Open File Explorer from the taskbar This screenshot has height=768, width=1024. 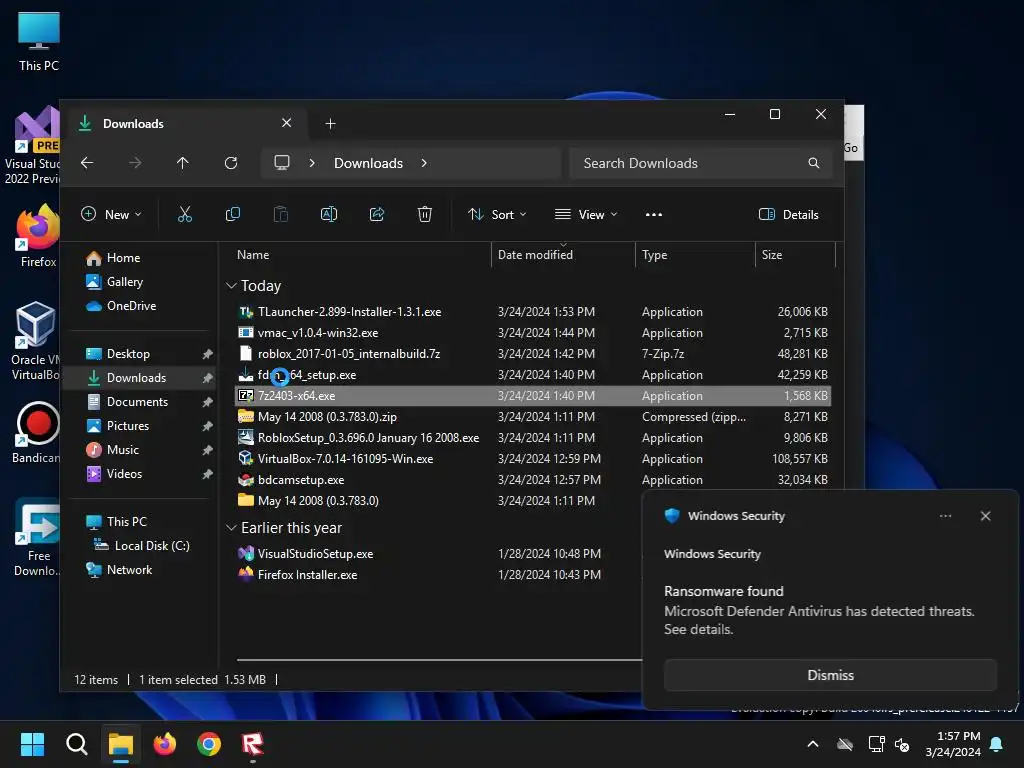(121, 744)
